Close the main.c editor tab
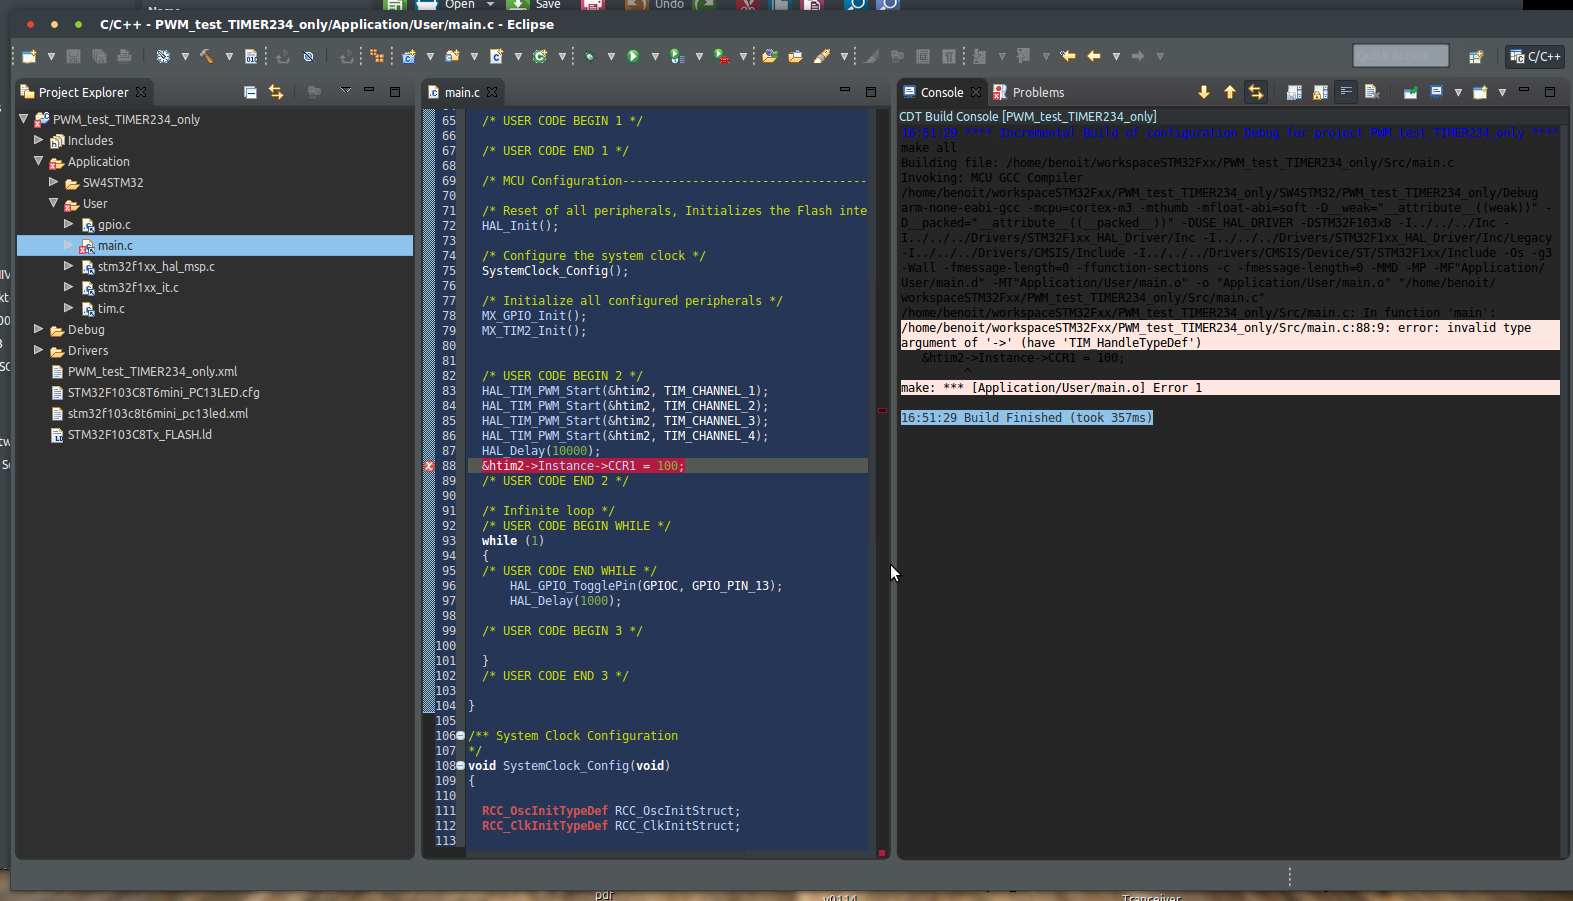 pyautogui.click(x=492, y=92)
